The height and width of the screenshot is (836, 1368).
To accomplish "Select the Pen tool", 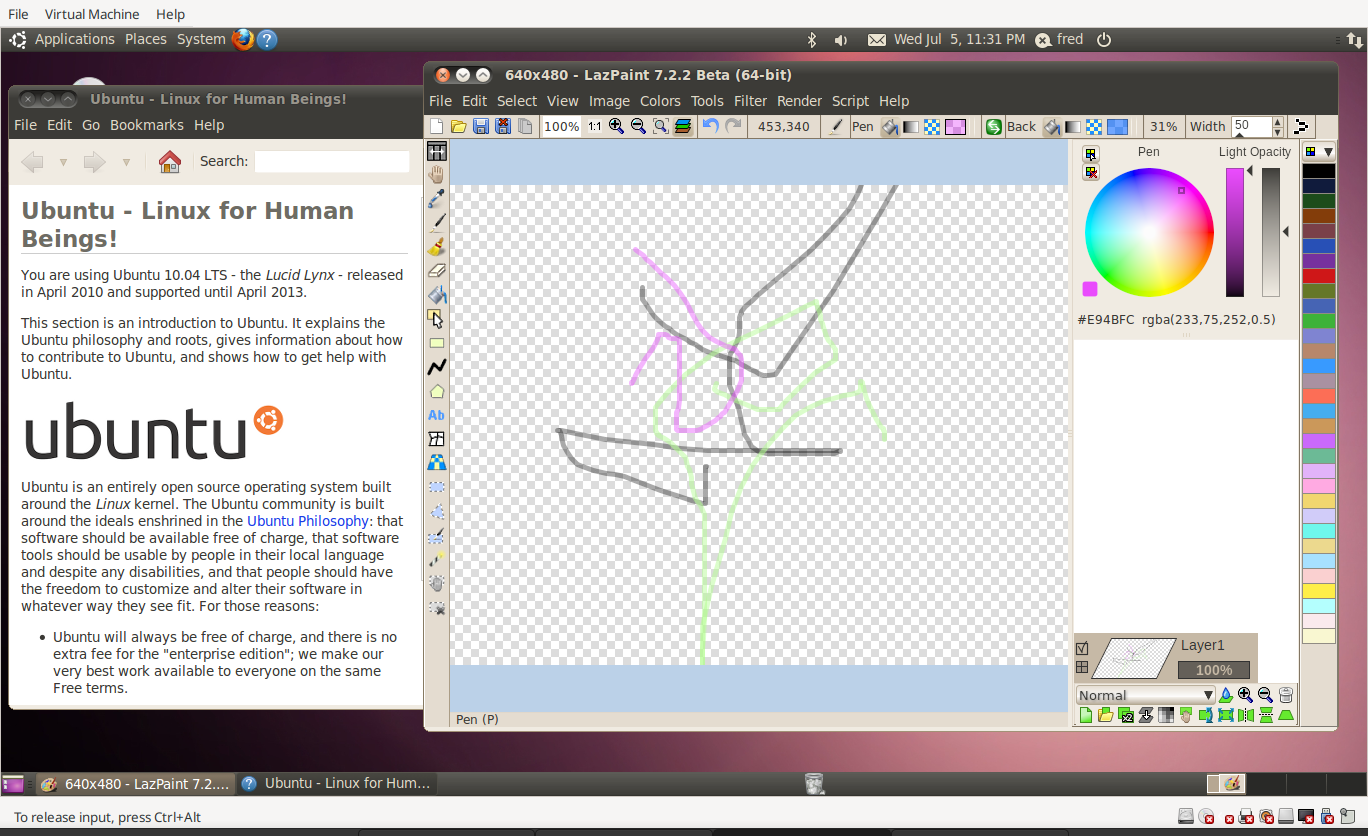I will tap(437, 222).
